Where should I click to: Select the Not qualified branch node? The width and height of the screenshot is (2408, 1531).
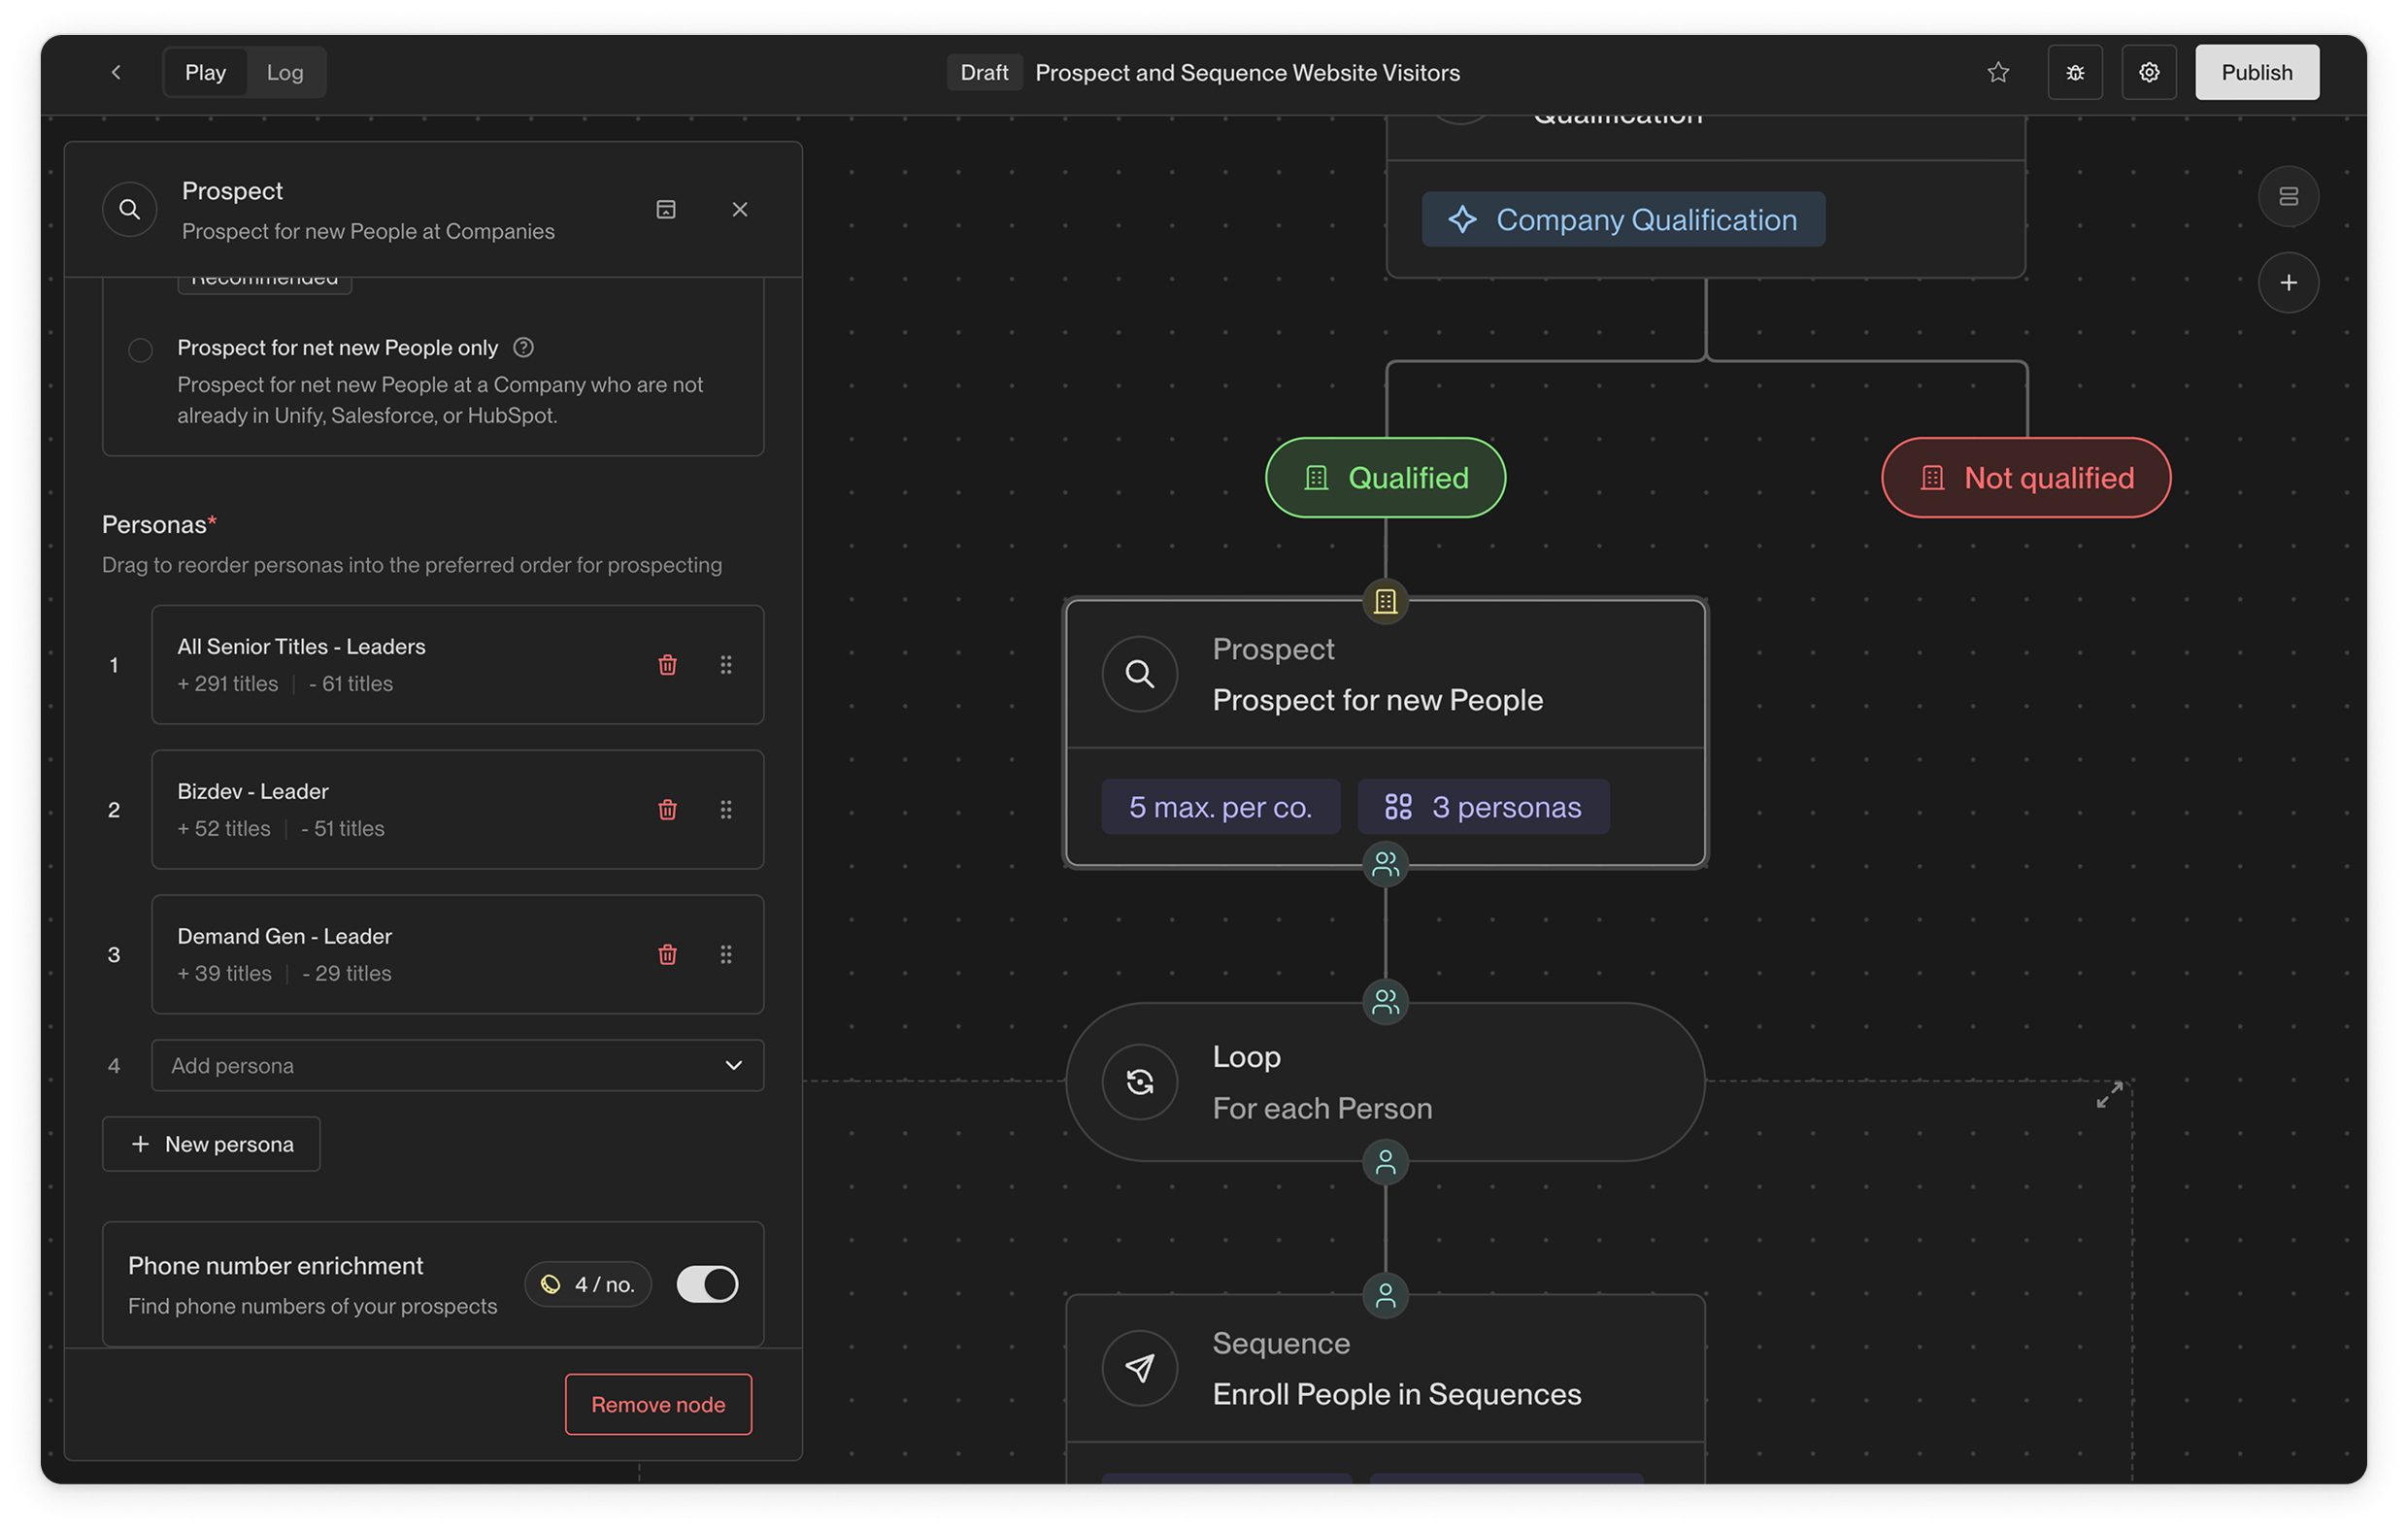pyautogui.click(x=2026, y=478)
